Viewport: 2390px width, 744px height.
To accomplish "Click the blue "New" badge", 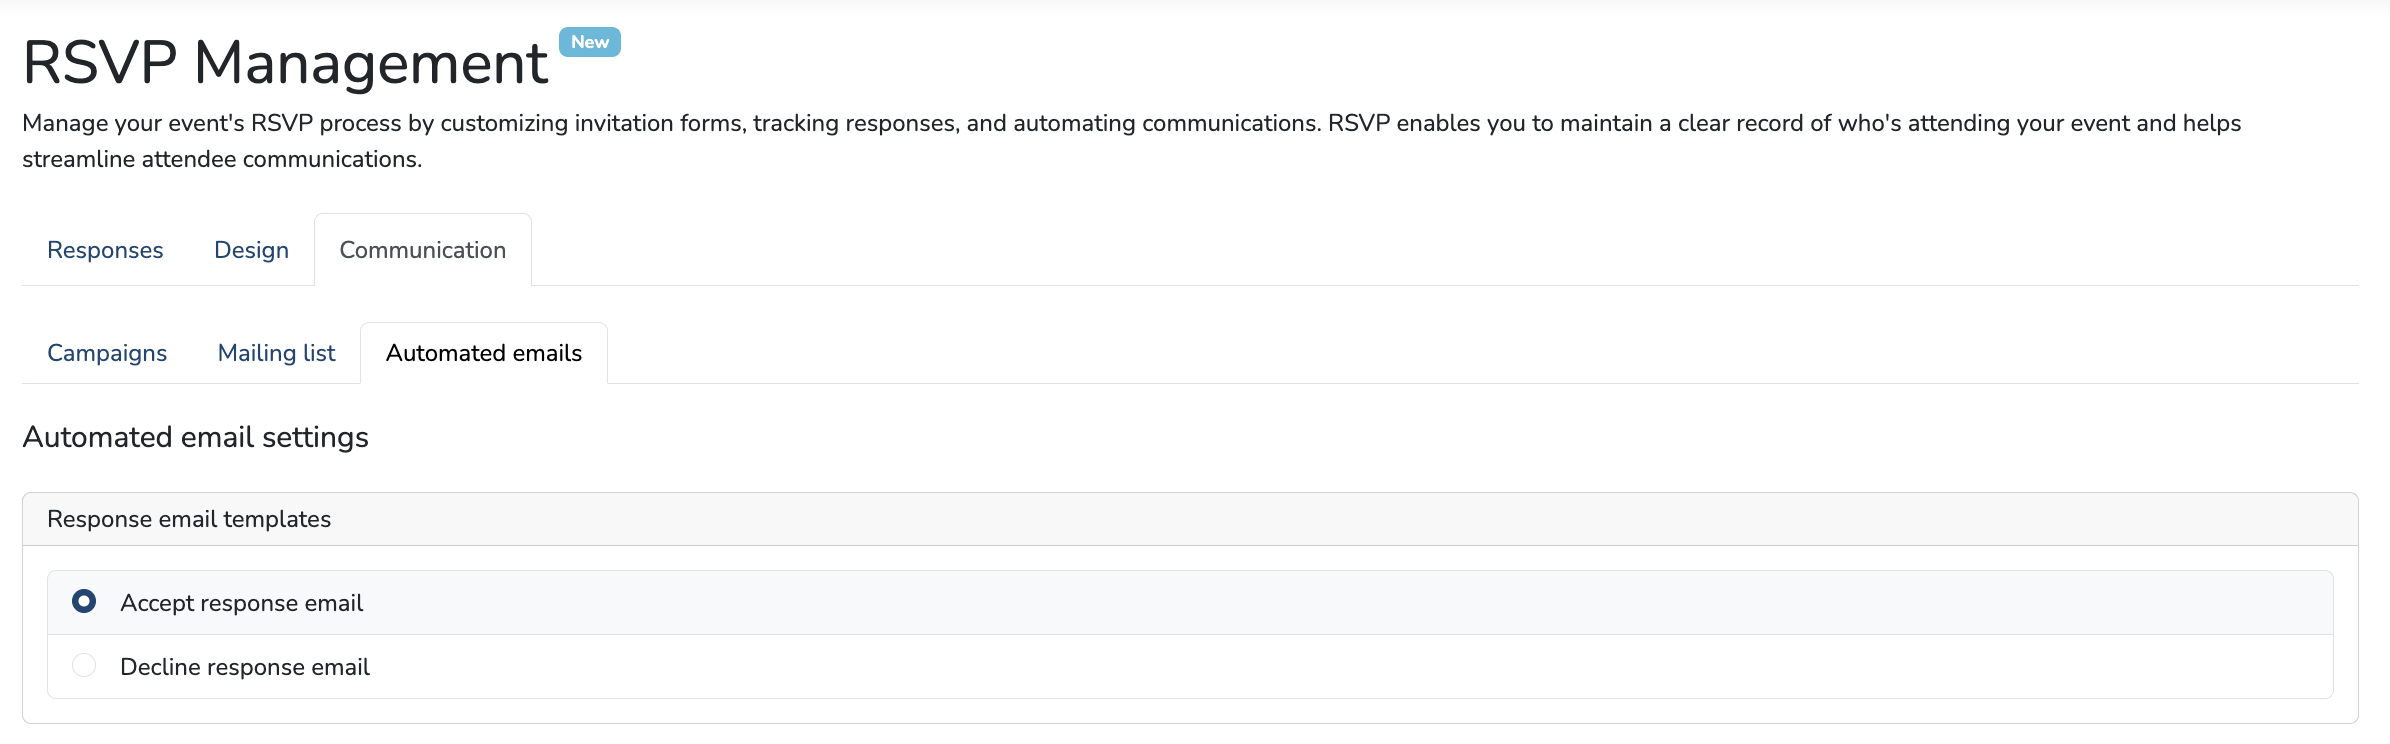I will 590,42.
